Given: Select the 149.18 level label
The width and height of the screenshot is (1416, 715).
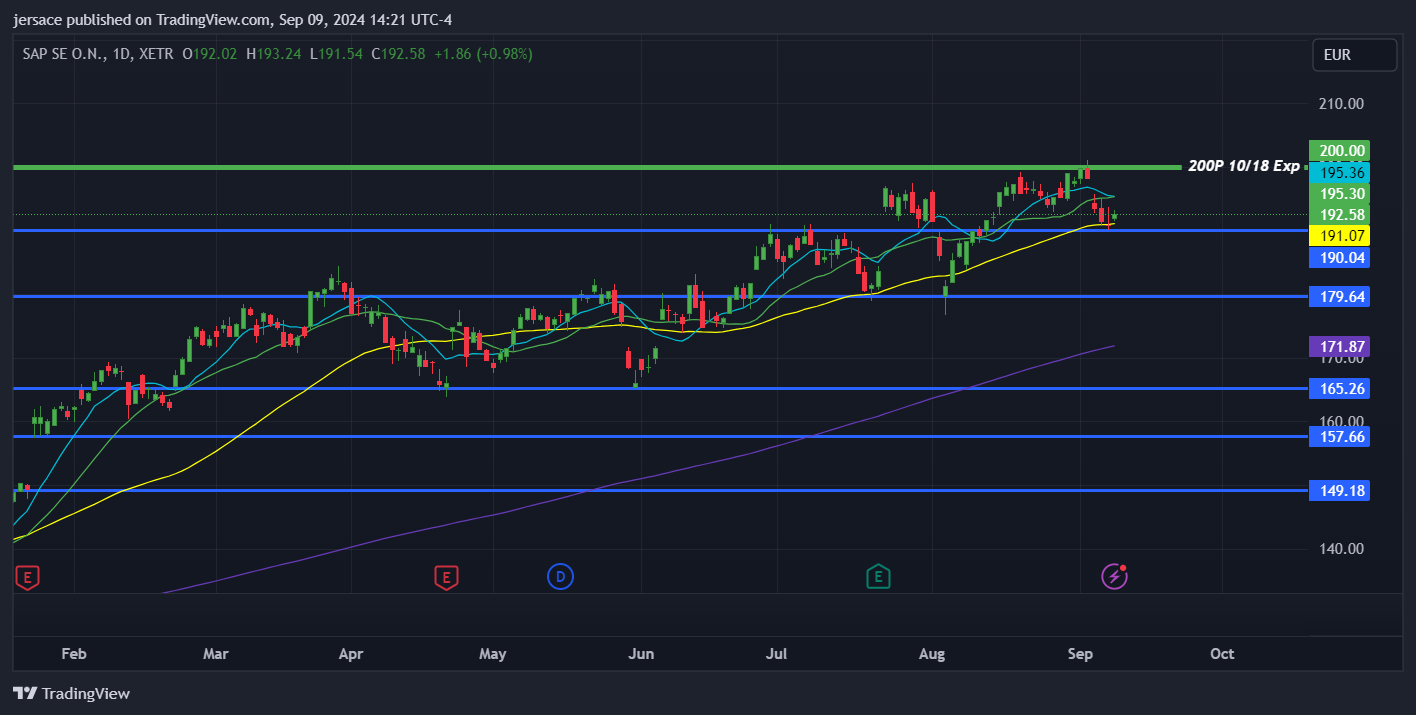Looking at the screenshot, I should pos(1338,491).
